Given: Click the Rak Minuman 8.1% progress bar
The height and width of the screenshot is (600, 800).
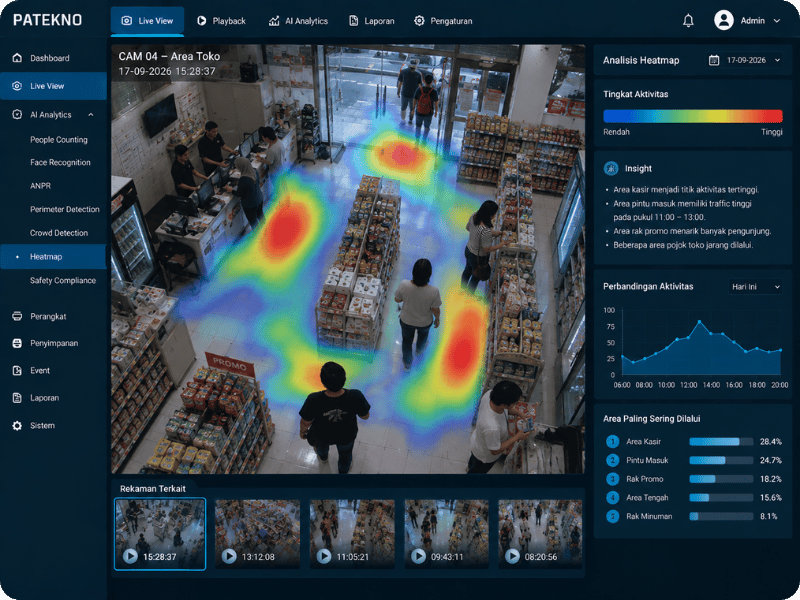Looking at the screenshot, I should tap(721, 516).
